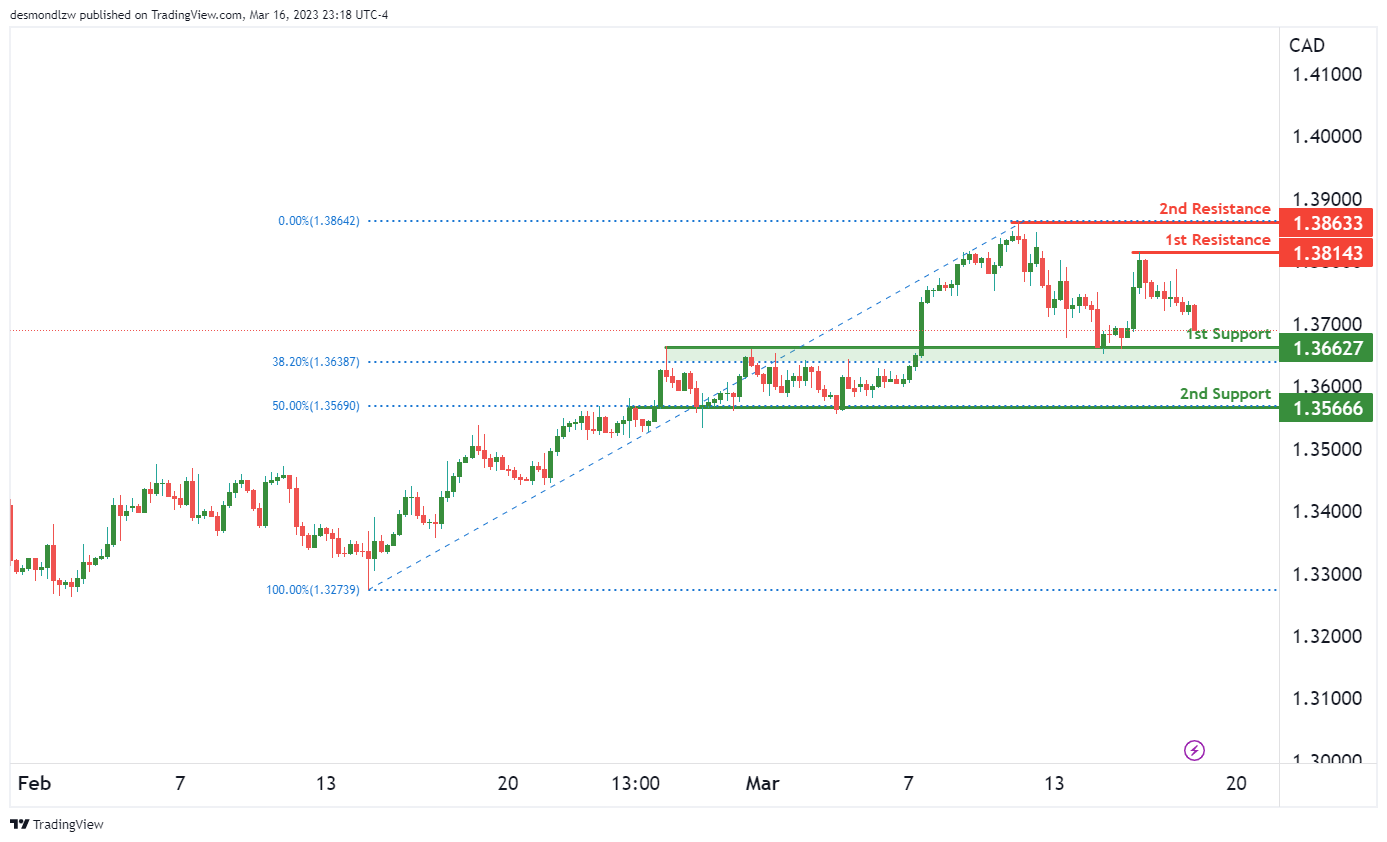Click the purple lightning bolt icon
Image resolution: width=1387 pixels, height=842 pixels.
point(1194,749)
